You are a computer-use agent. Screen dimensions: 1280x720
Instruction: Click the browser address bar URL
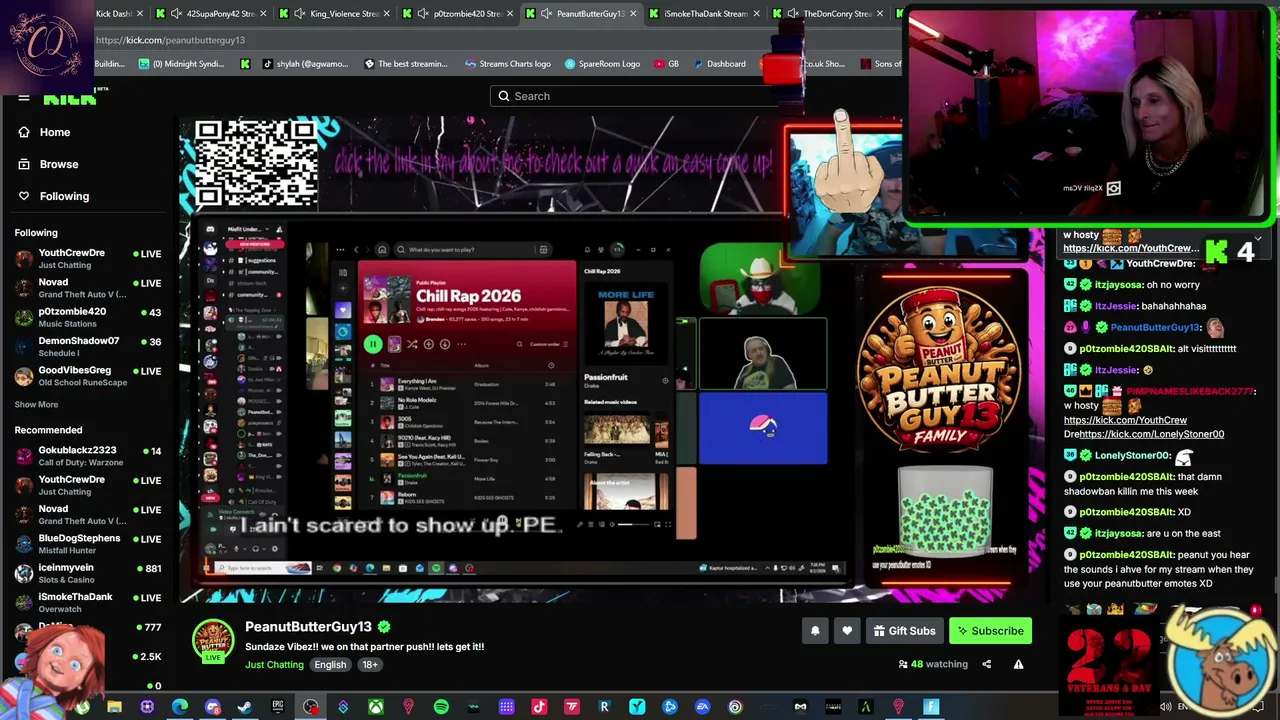tap(170, 40)
